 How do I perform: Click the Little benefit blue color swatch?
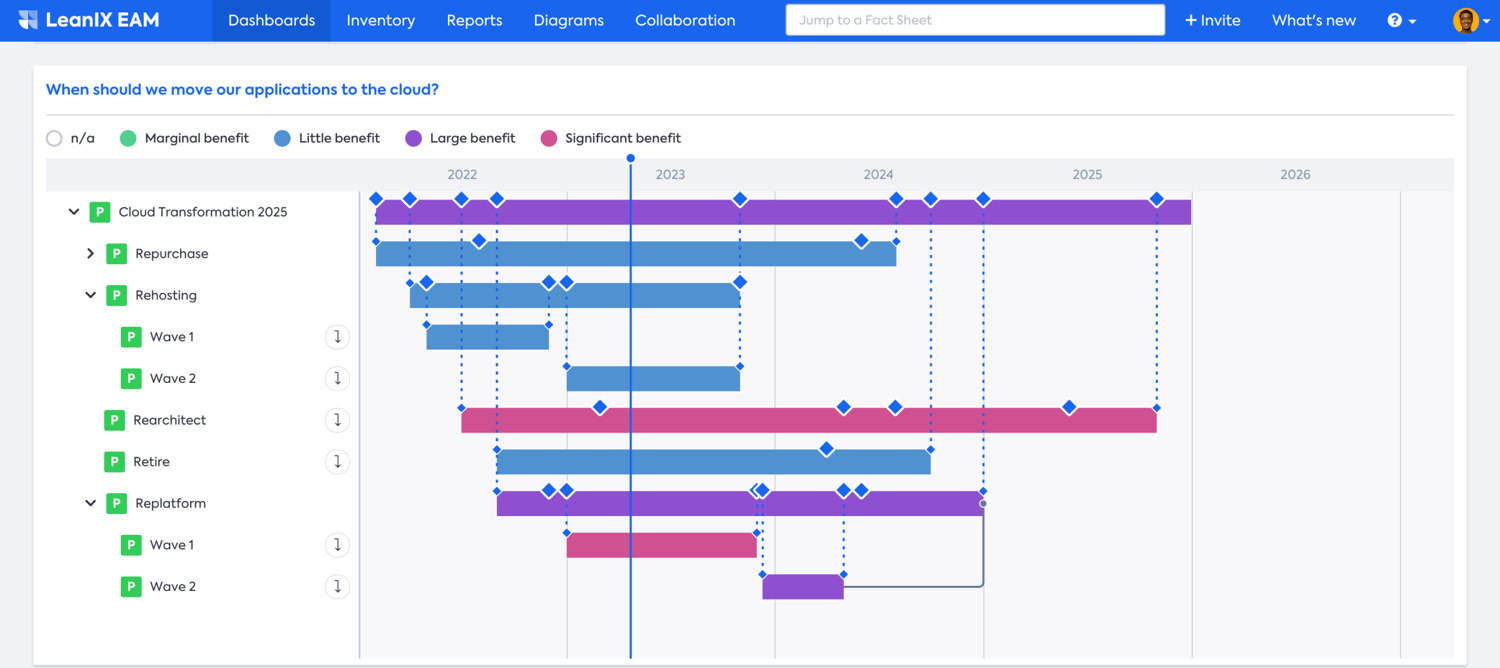[x=282, y=138]
